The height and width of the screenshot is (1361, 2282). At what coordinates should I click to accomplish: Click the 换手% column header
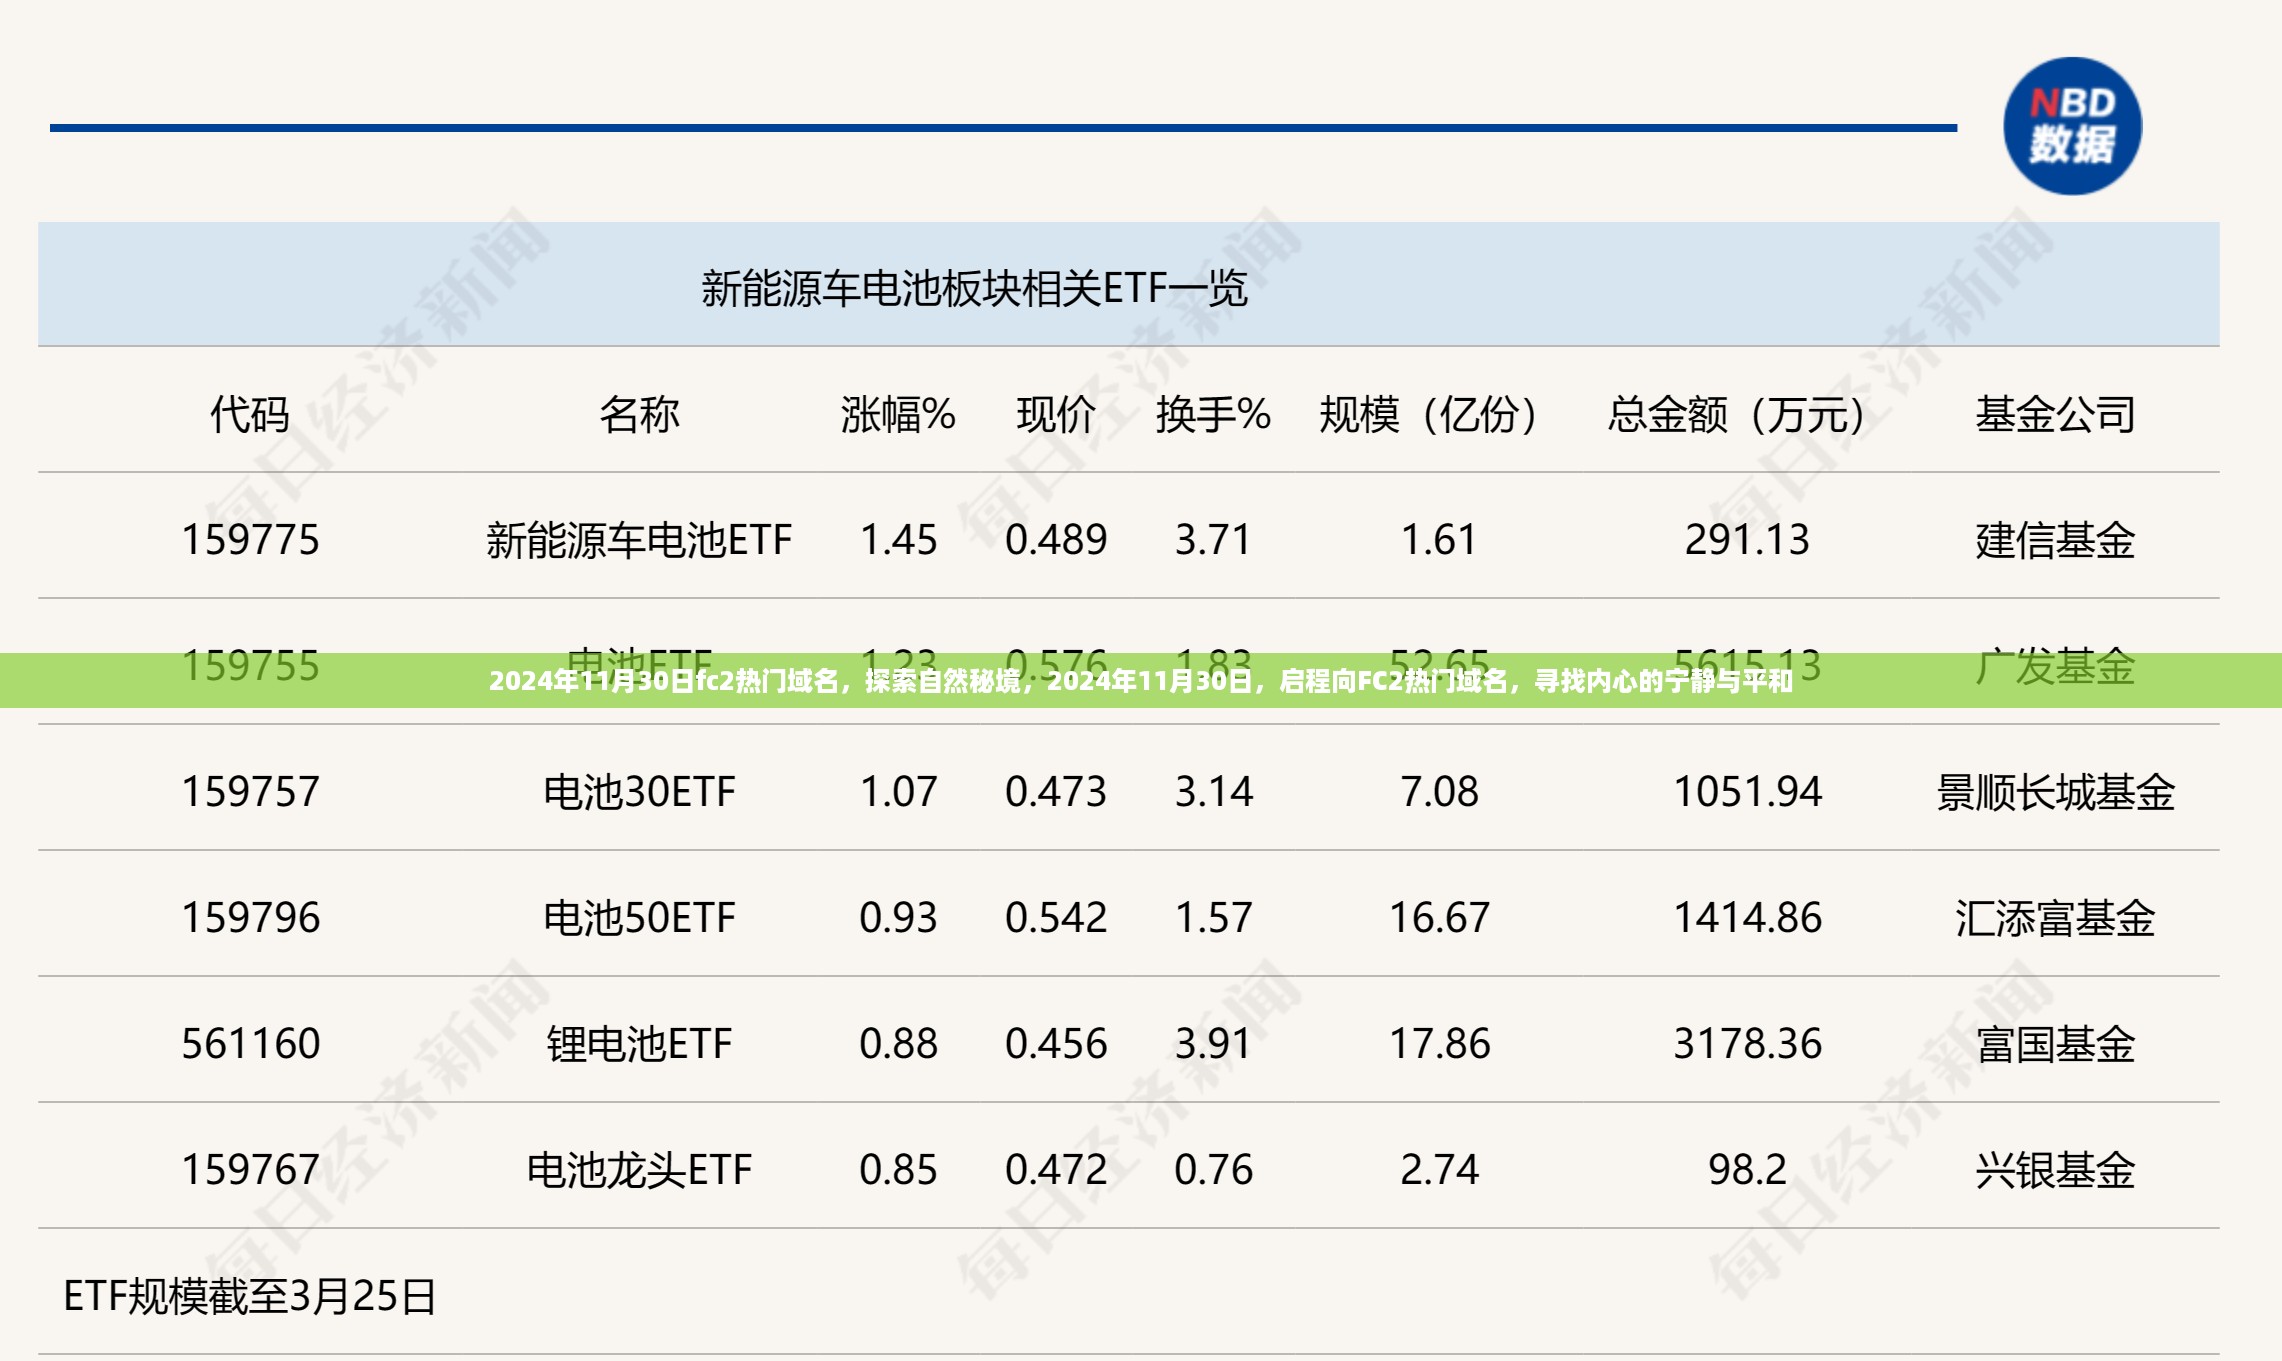coord(1213,414)
